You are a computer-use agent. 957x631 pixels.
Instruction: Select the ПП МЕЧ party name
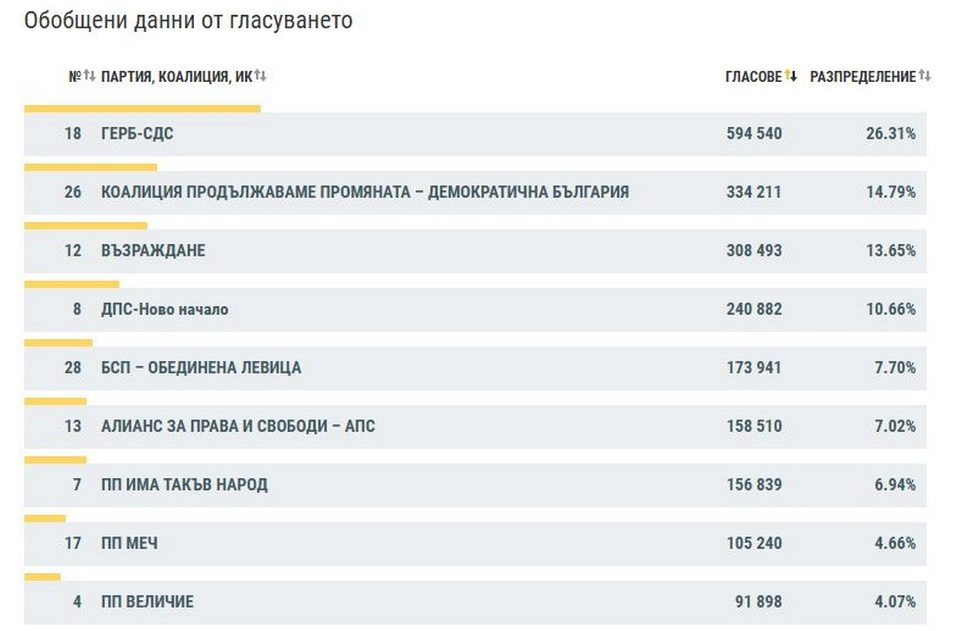(129, 544)
